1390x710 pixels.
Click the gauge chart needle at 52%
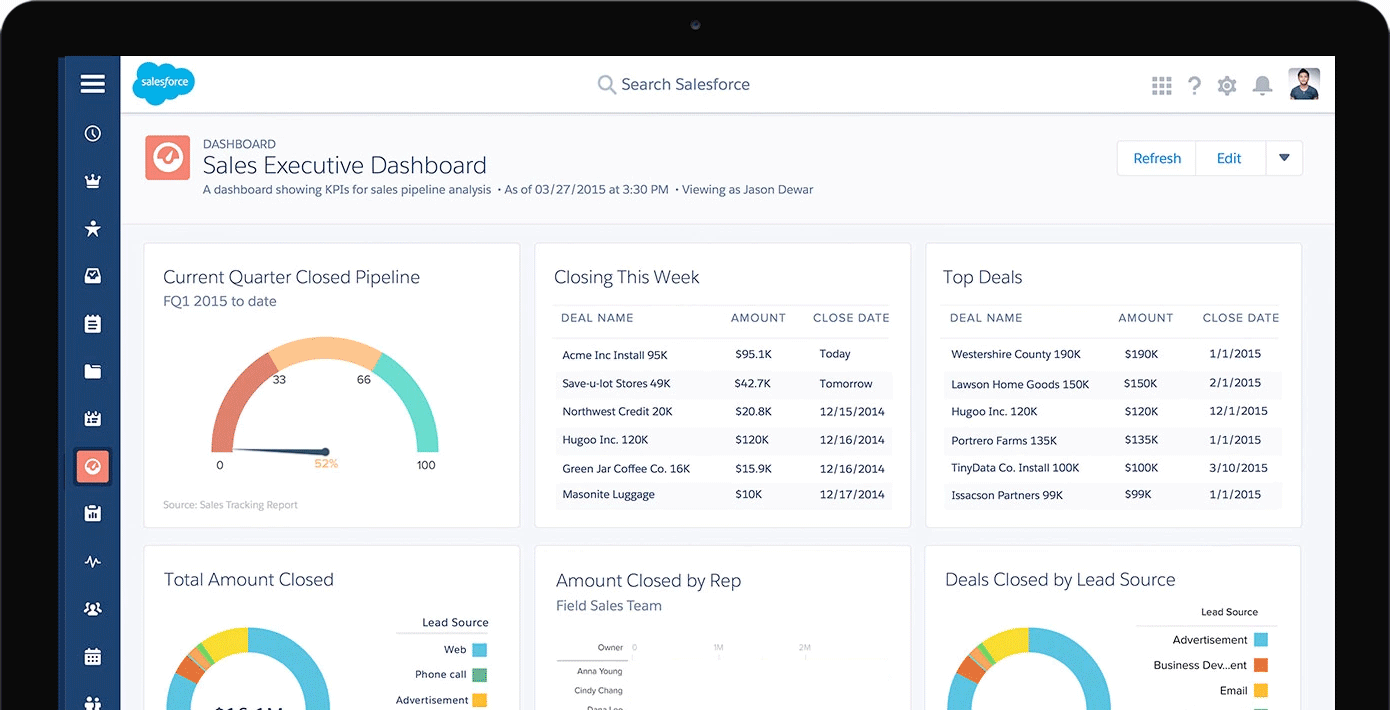tap(279, 451)
